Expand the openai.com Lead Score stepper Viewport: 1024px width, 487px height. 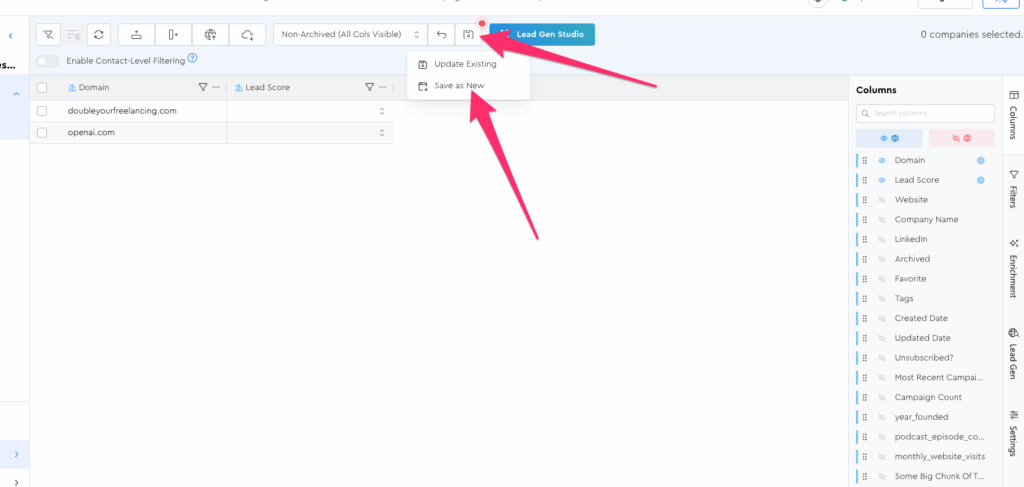[x=381, y=132]
